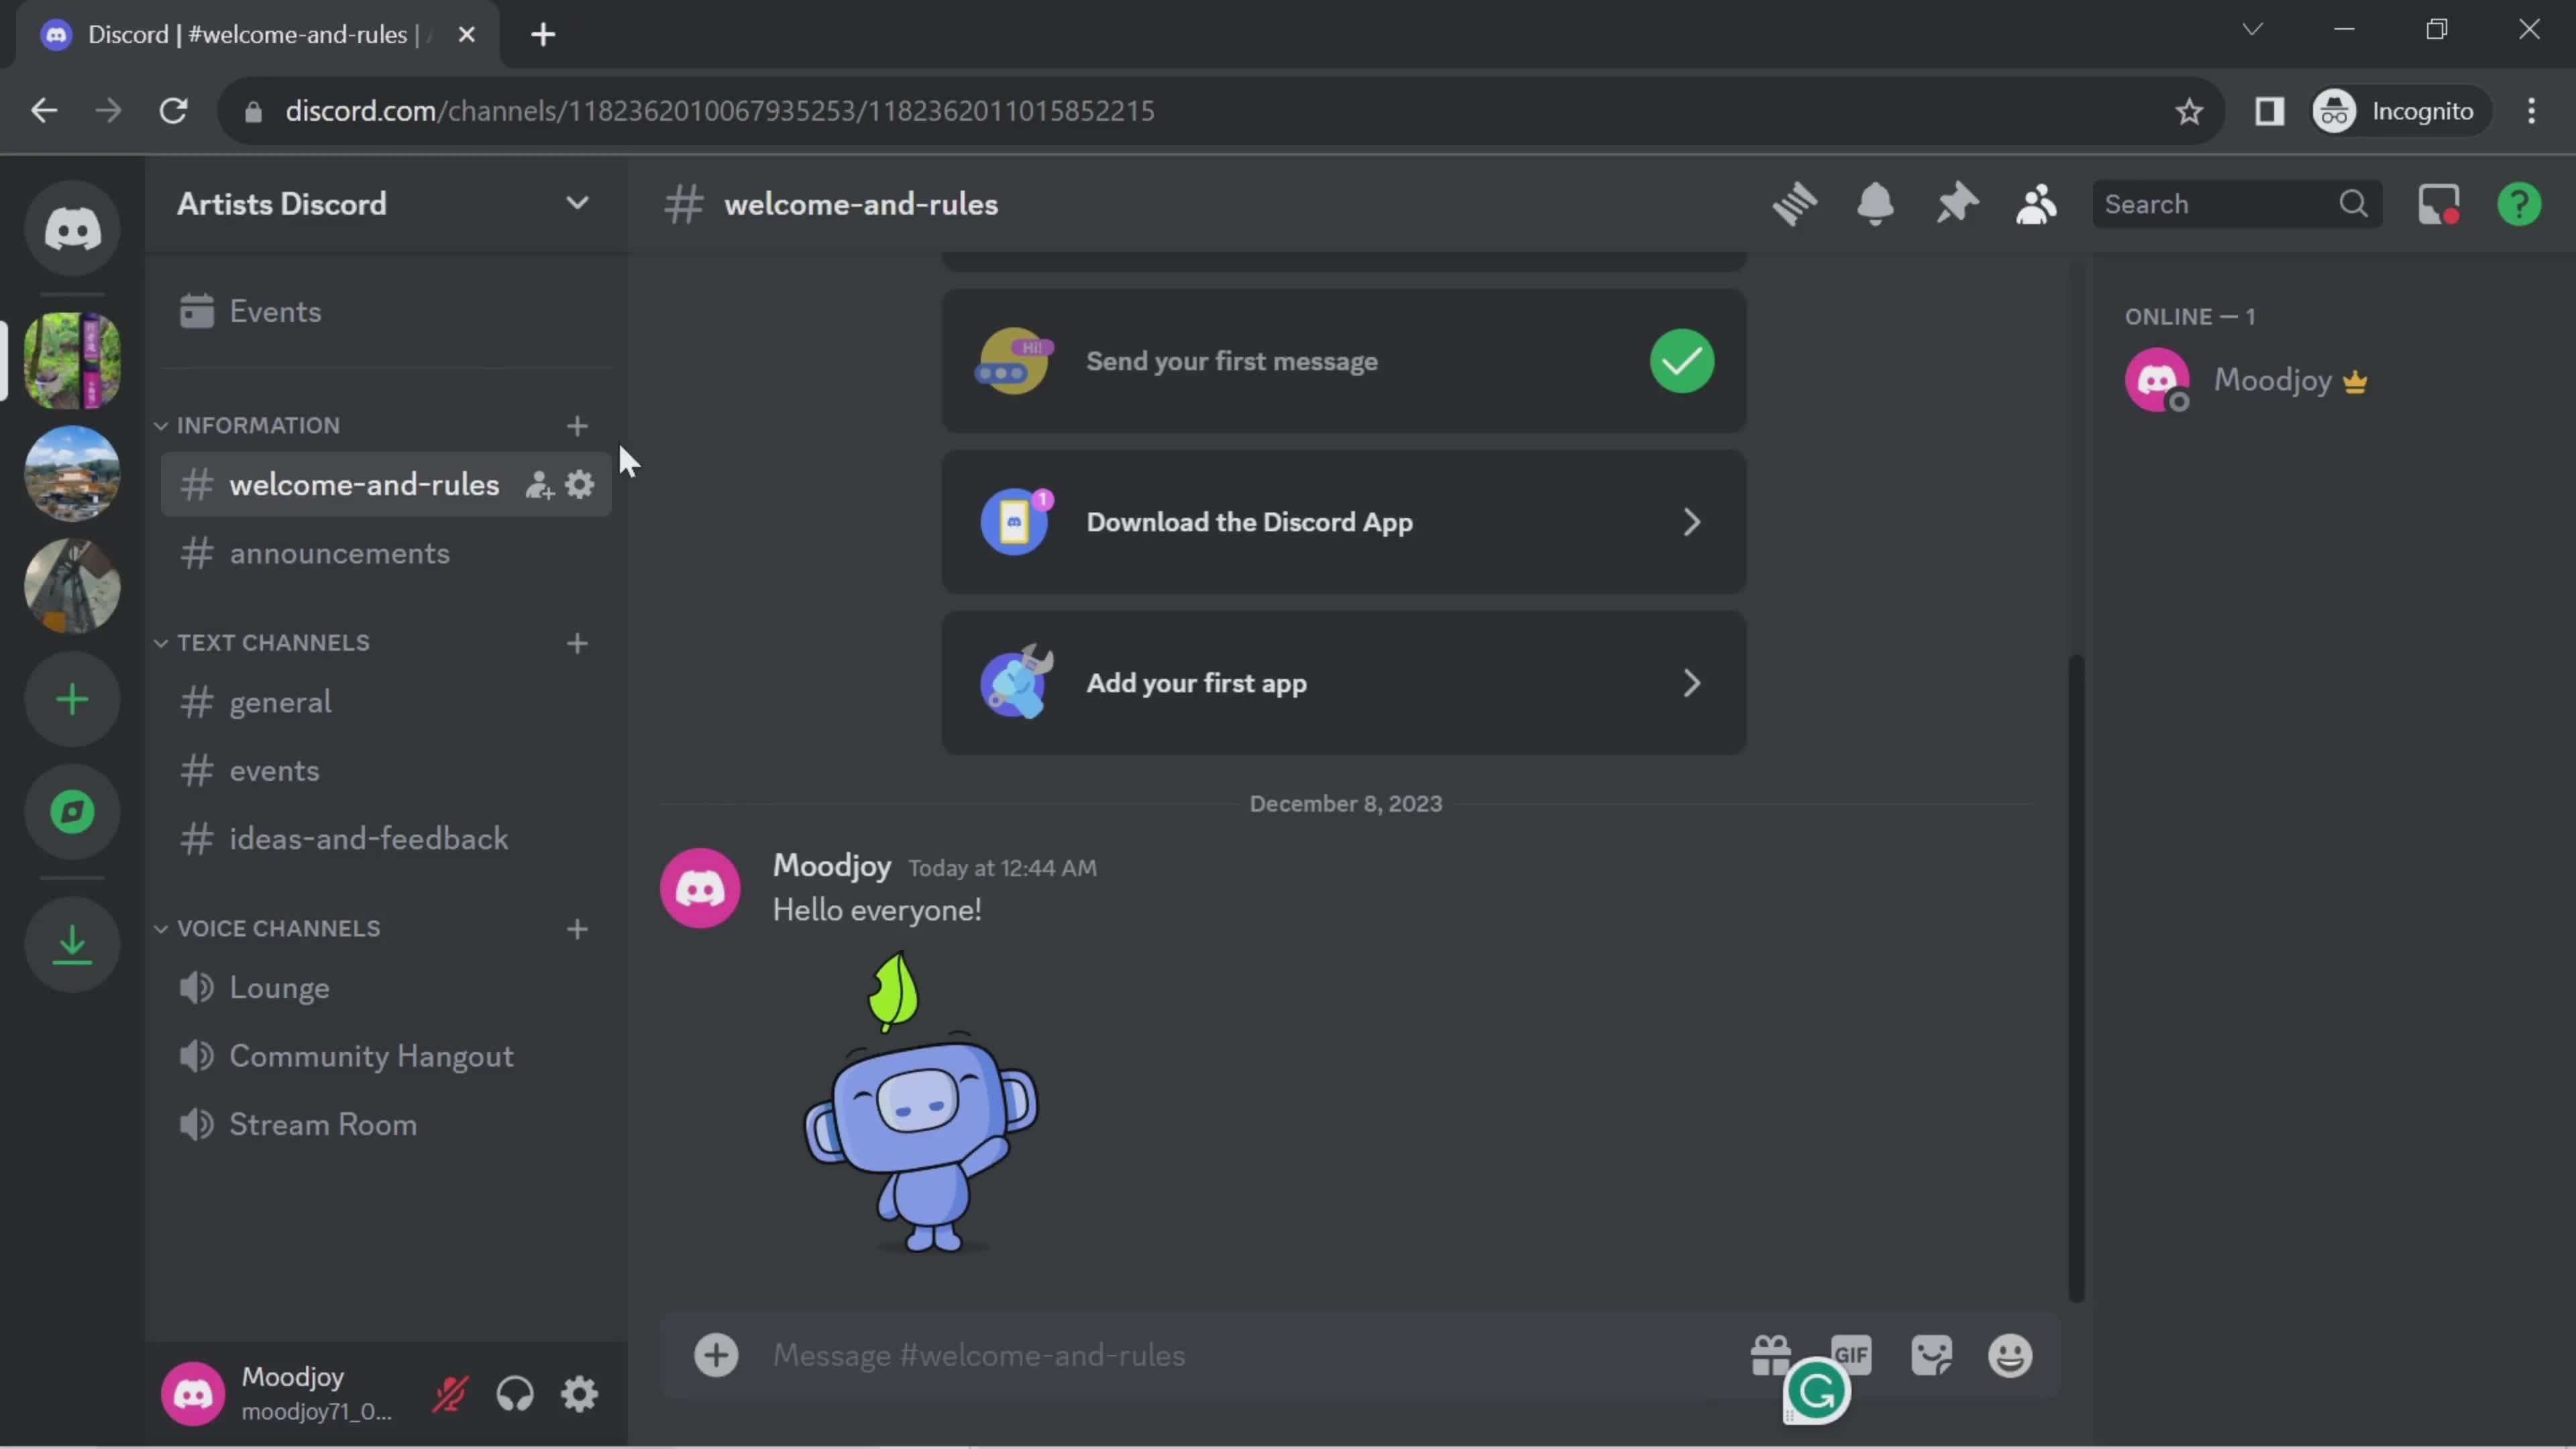This screenshot has width=2576, height=1449.
Task: Create channel in INFORMATION category
Action: coord(577,426)
